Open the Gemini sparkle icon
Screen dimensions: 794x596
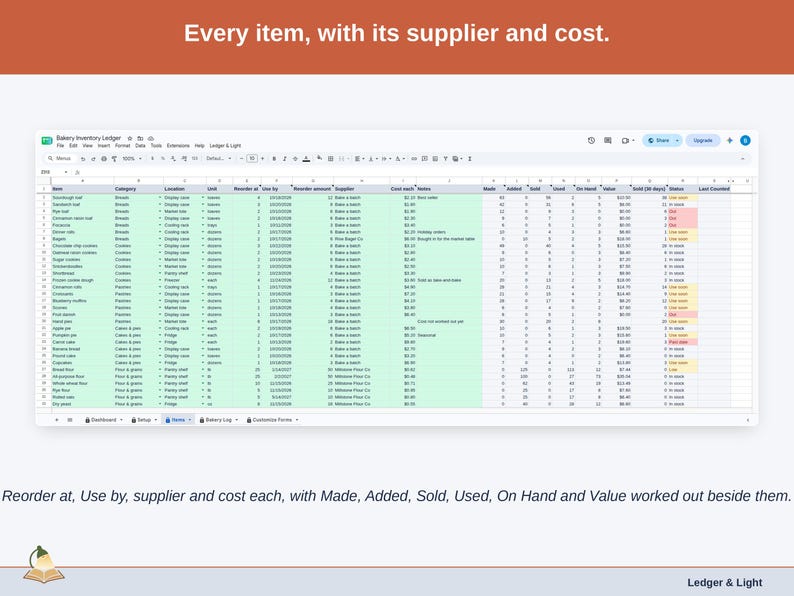[x=730, y=140]
